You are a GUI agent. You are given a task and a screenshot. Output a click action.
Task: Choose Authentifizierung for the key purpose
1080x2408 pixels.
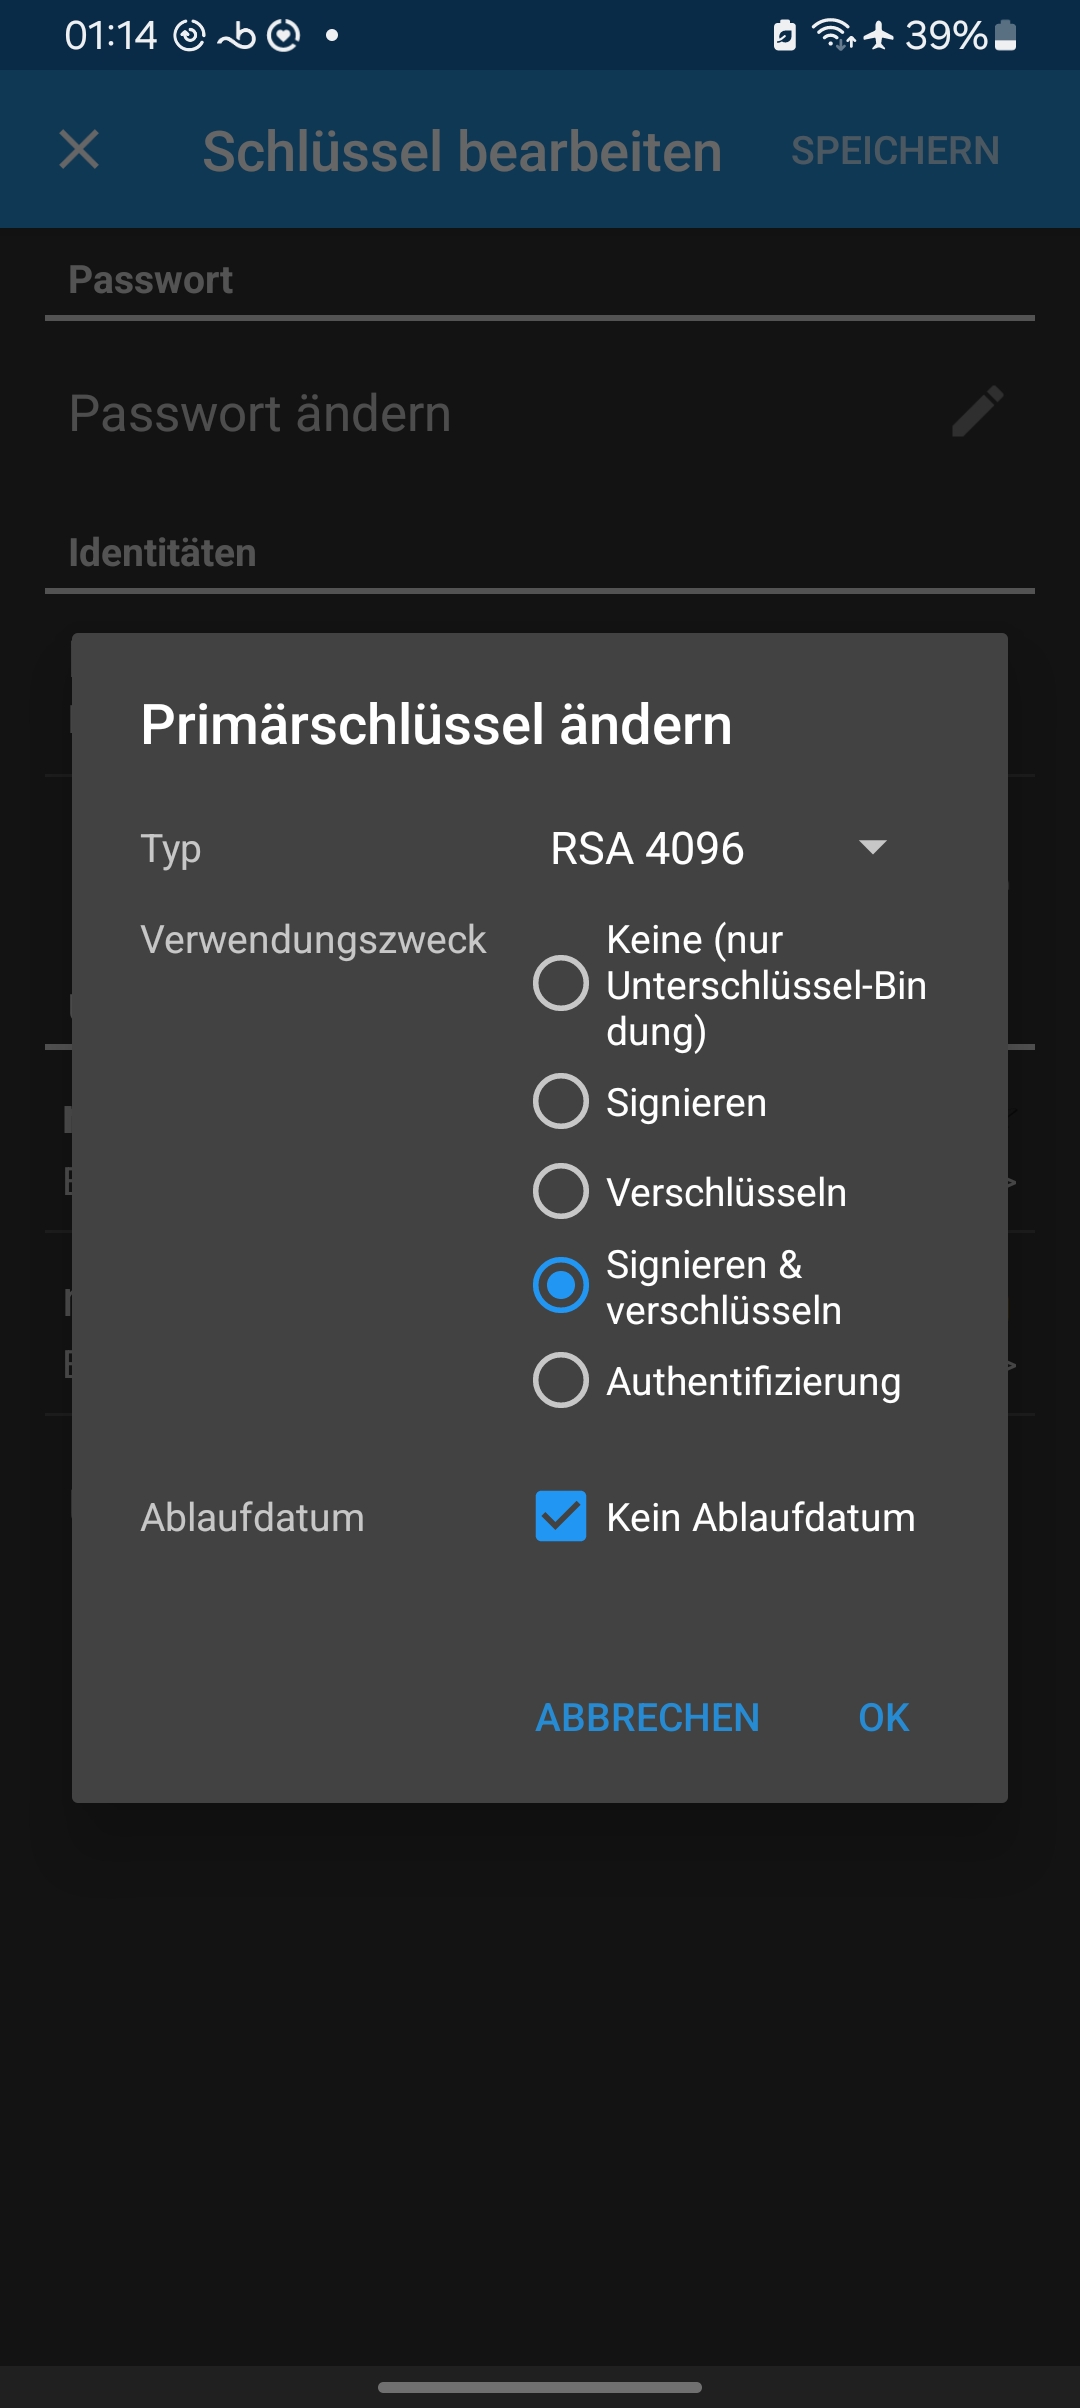tap(561, 1381)
